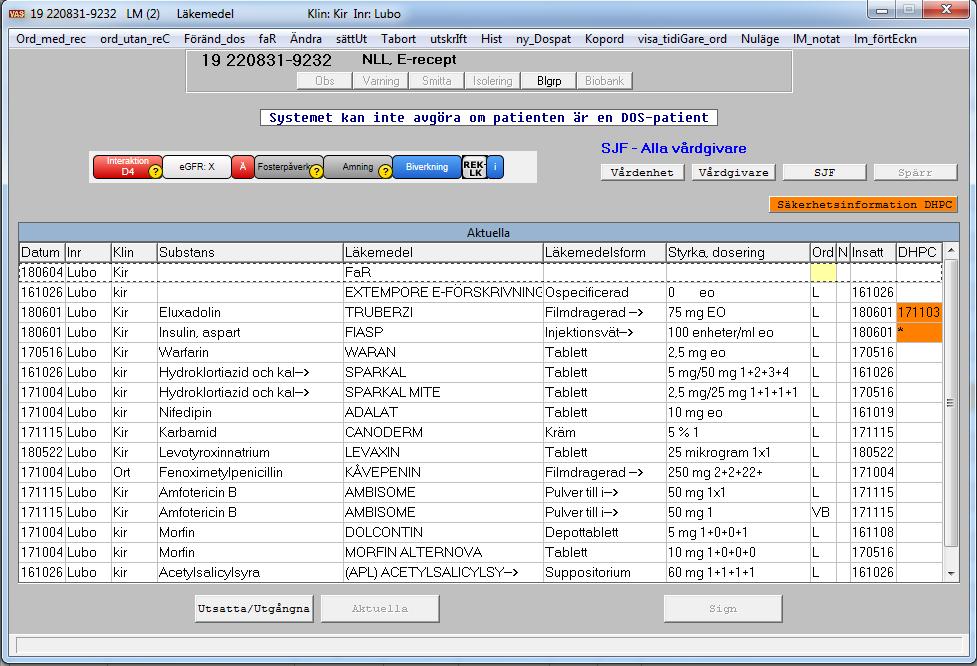Click the yellow Ord cell in FaR row

[822, 273]
